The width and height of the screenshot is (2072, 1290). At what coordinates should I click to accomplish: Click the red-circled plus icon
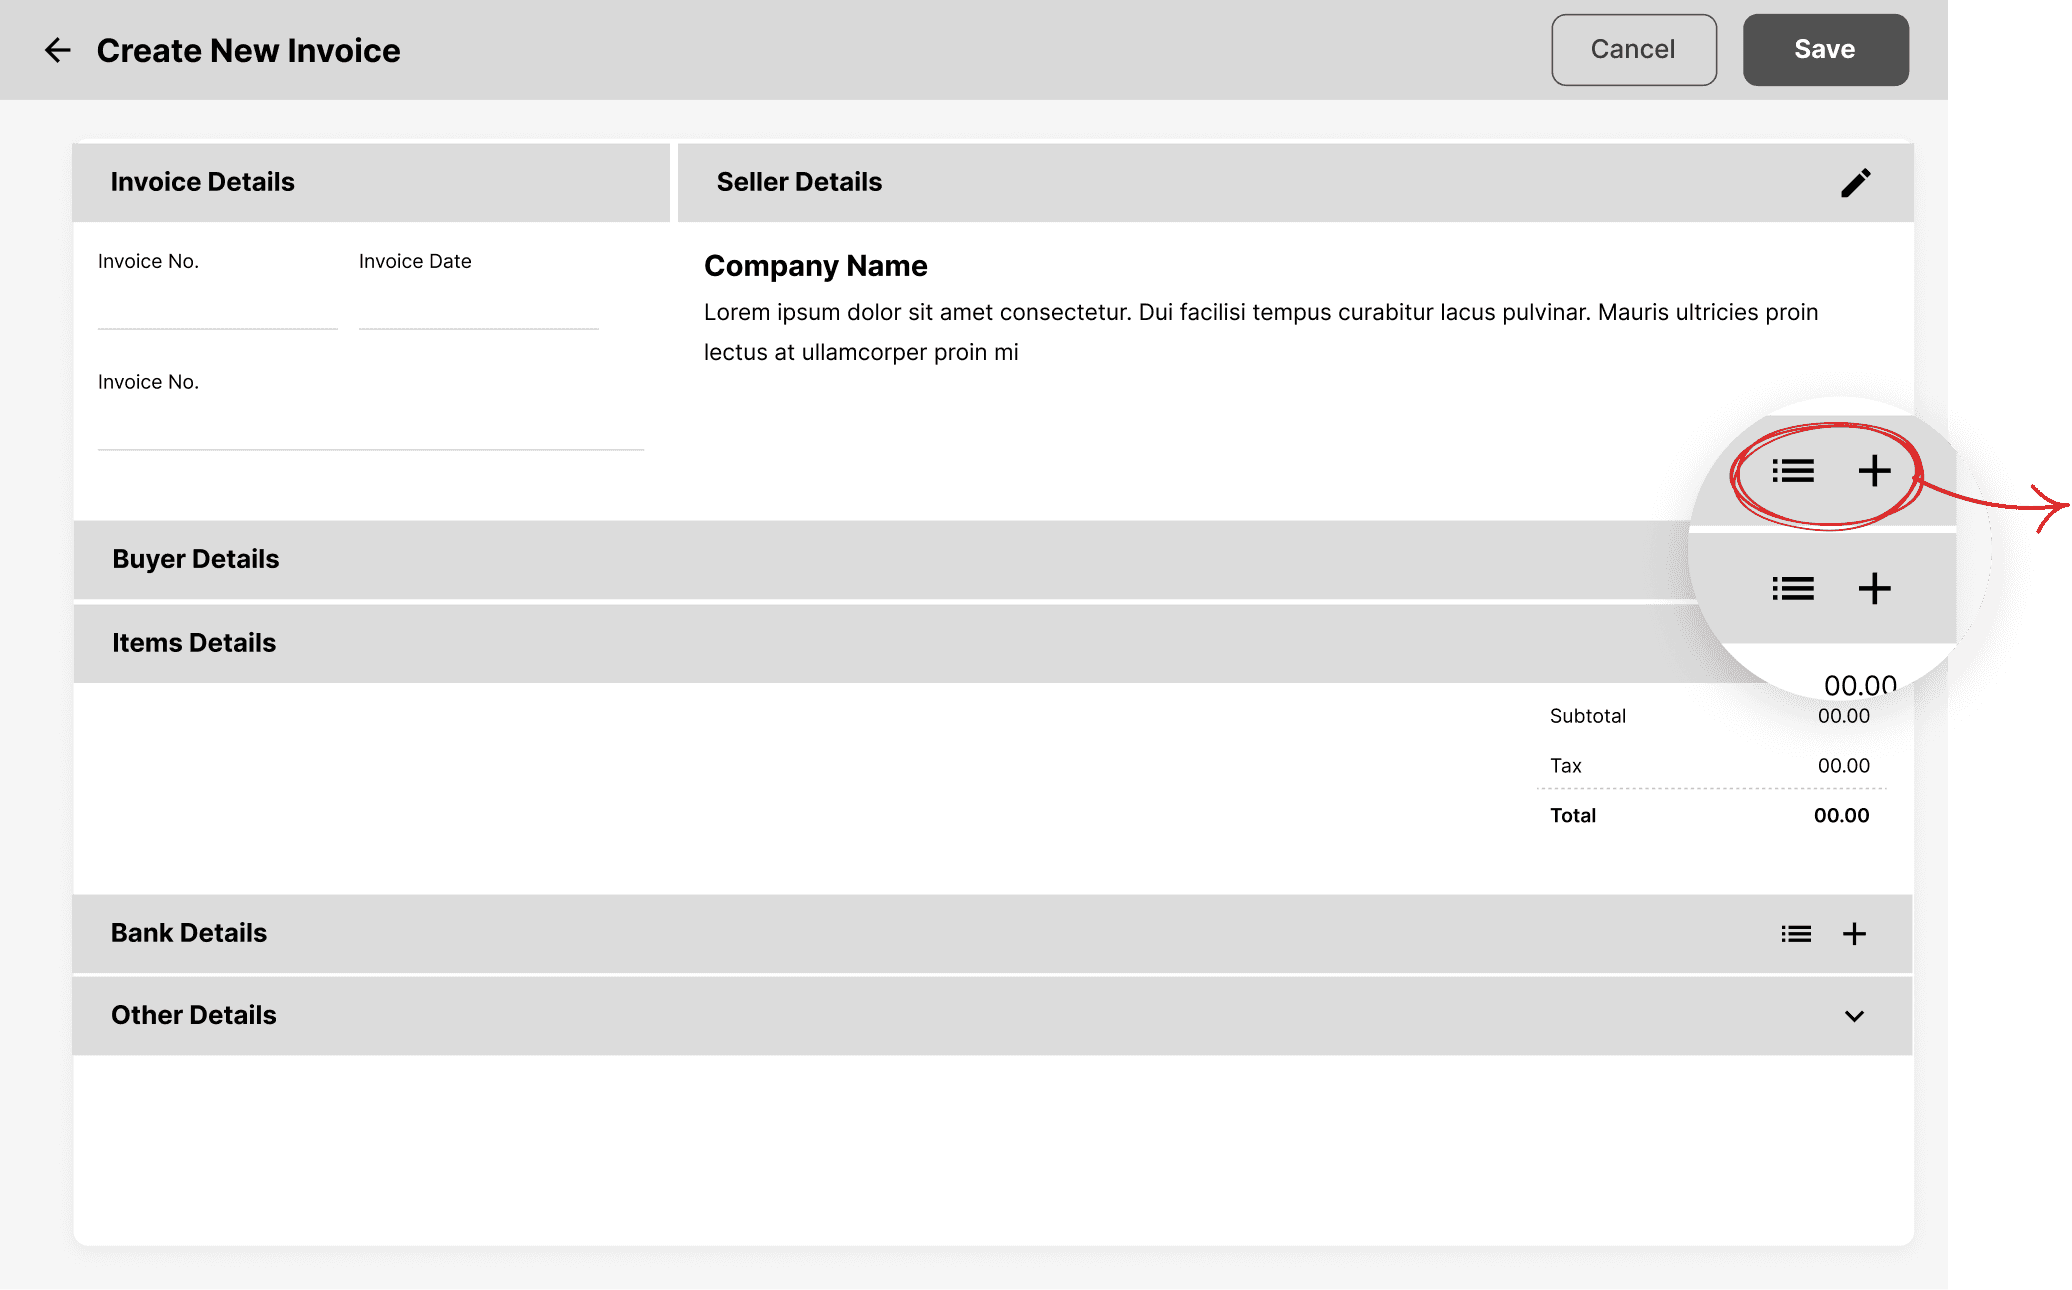tap(1874, 471)
